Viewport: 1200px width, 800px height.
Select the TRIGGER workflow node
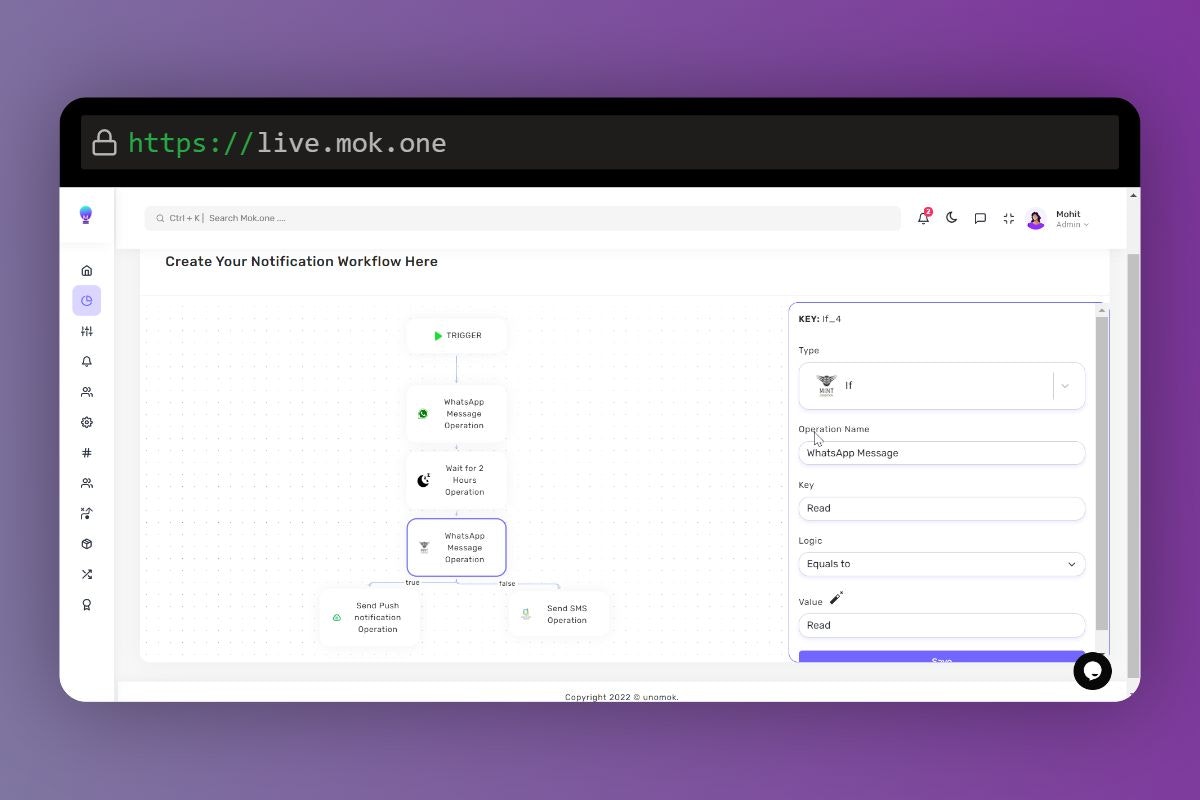point(457,336)
